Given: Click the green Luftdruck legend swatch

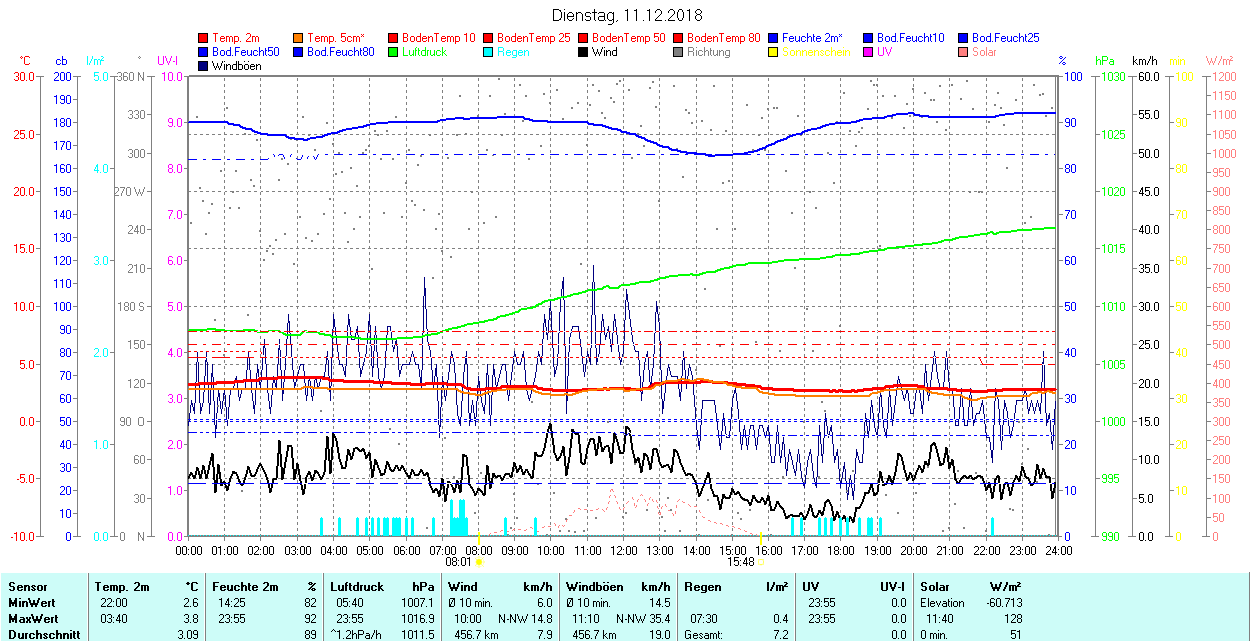Looking at the screenshot, I should point(394,52).
